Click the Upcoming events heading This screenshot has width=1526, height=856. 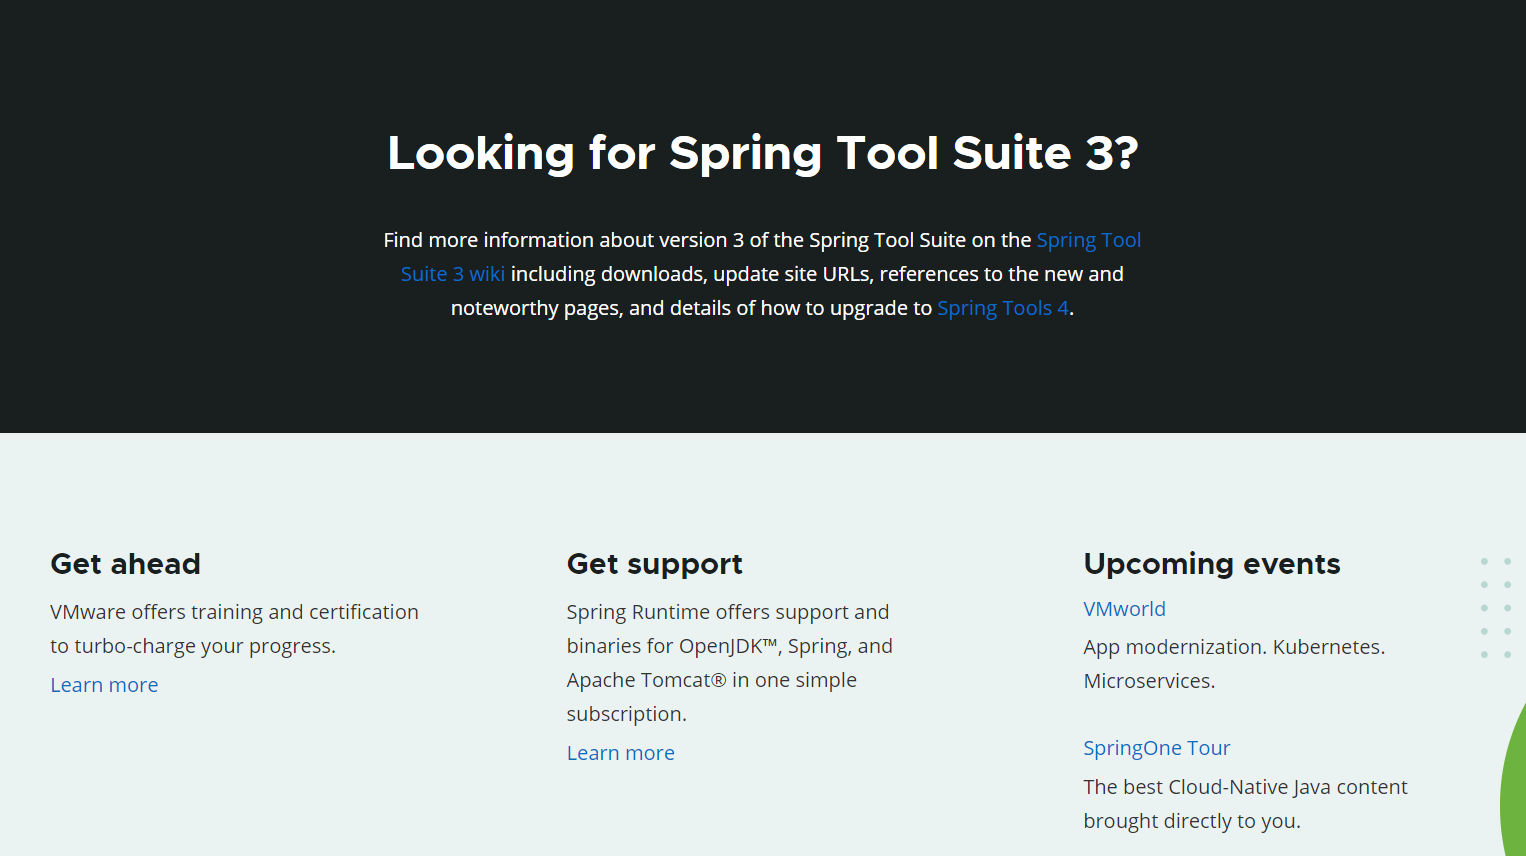click(x=1211, y=564)
